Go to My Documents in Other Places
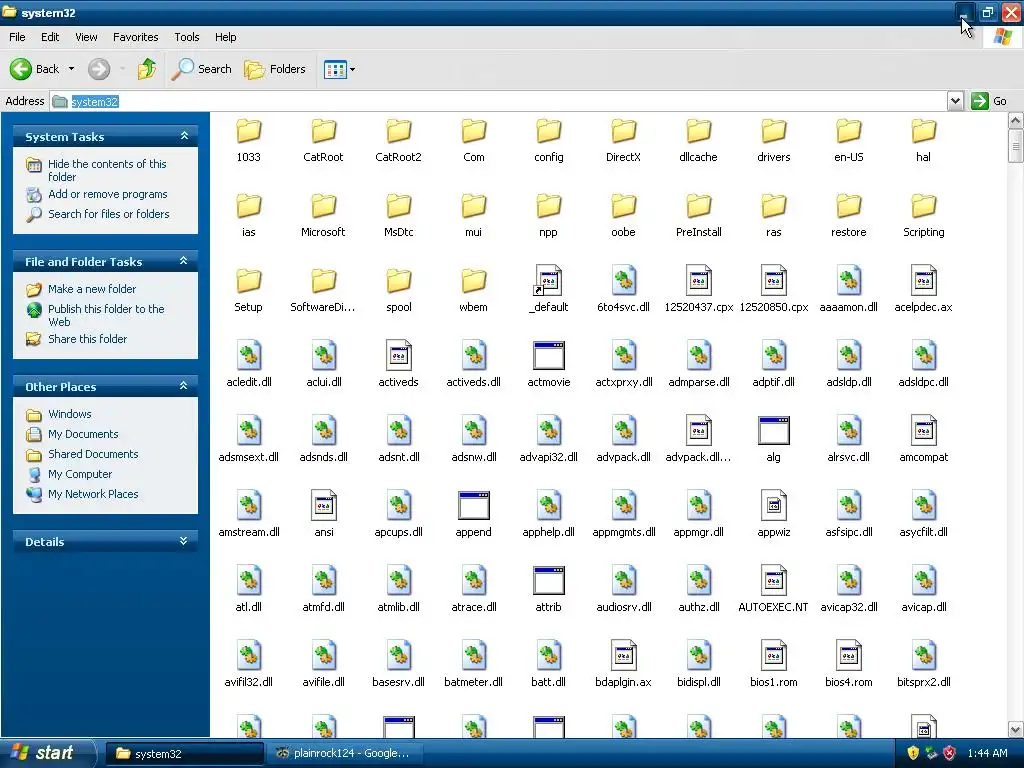Viewport: 1024px width, 768px height. pos(83,434)
